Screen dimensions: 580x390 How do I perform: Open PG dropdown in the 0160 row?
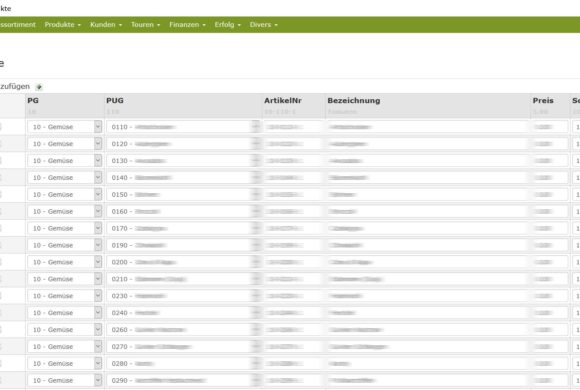click(x=64, y=212)
